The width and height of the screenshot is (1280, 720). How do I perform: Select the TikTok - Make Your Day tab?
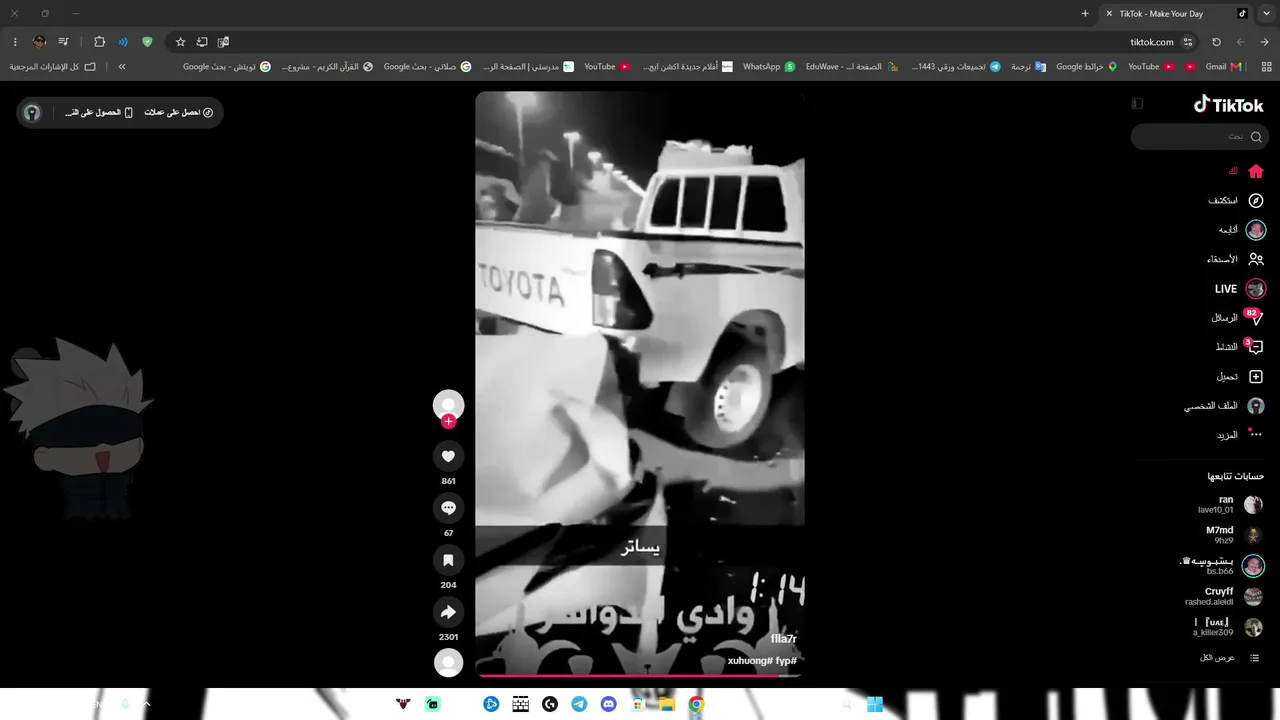click(1176, 14)
